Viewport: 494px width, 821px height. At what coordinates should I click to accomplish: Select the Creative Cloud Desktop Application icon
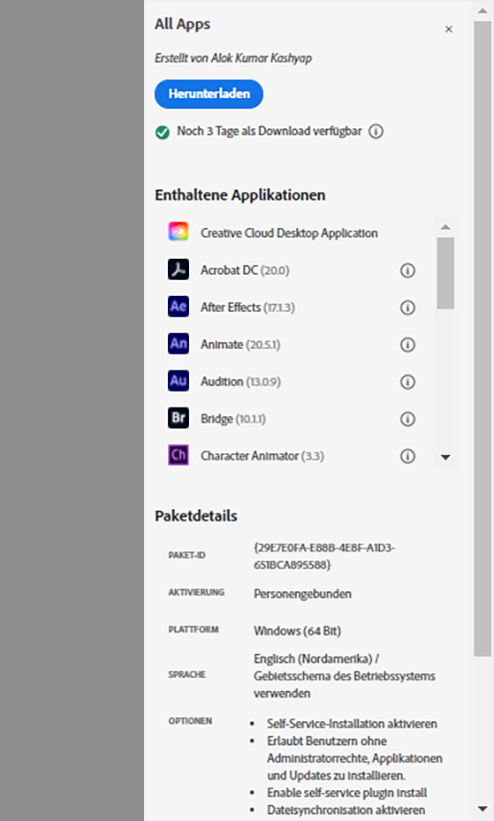[x=178, y=232]
